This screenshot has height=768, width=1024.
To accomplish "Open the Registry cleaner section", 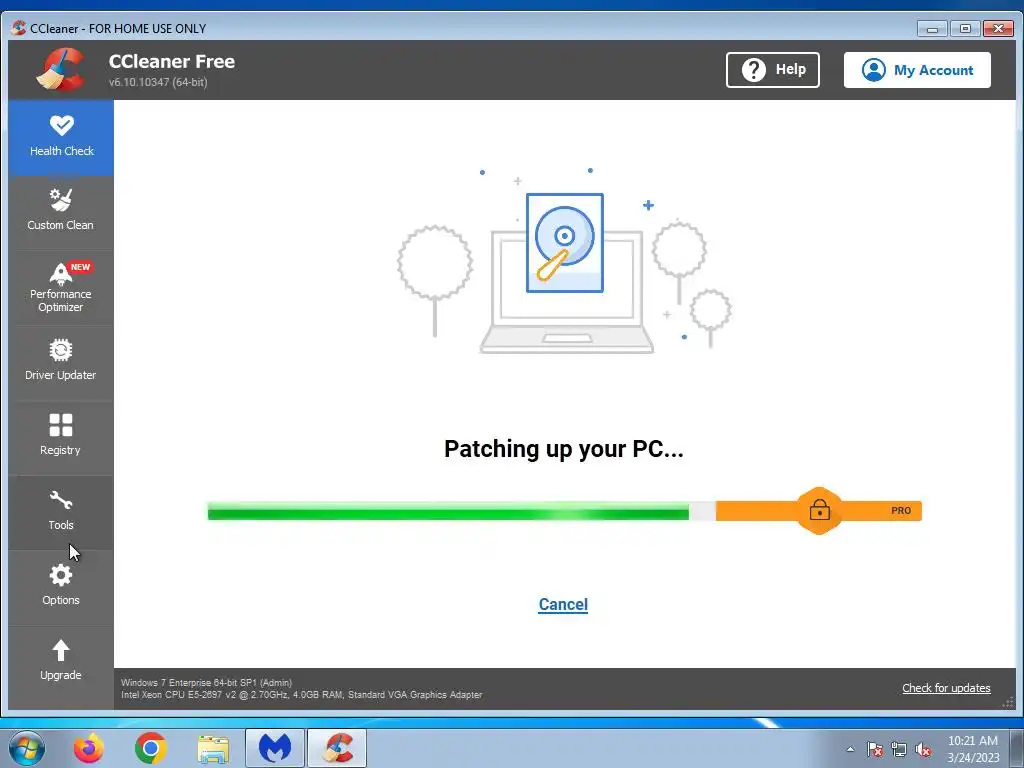I will click(x=61, y=436).
